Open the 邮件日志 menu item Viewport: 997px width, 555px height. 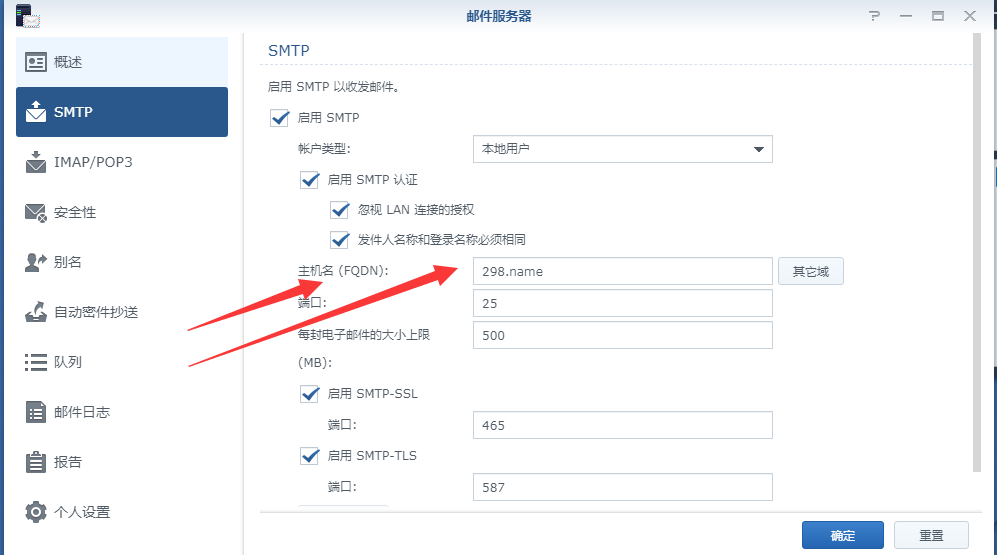[82, 412]
